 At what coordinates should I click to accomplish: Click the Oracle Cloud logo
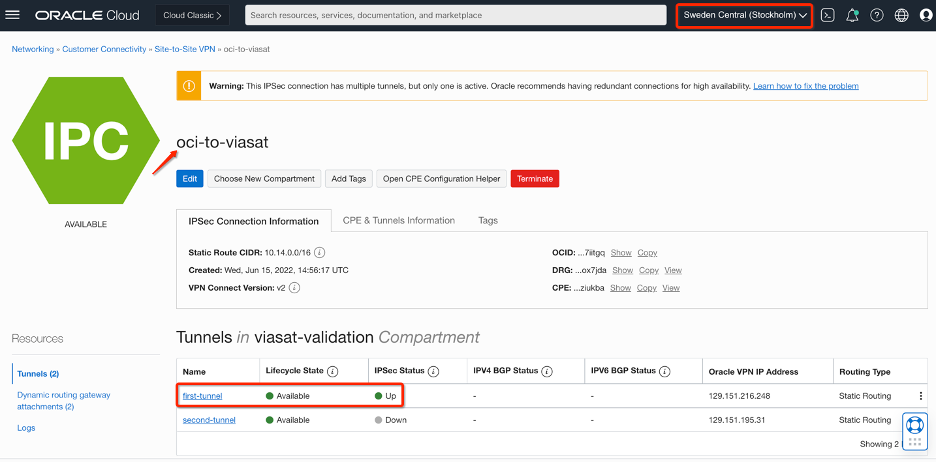[87, 16]
